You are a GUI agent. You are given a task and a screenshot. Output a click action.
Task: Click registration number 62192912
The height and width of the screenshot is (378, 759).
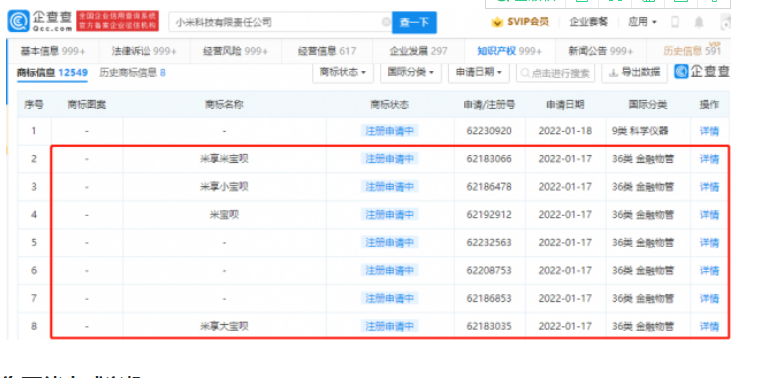click(489, 214)
